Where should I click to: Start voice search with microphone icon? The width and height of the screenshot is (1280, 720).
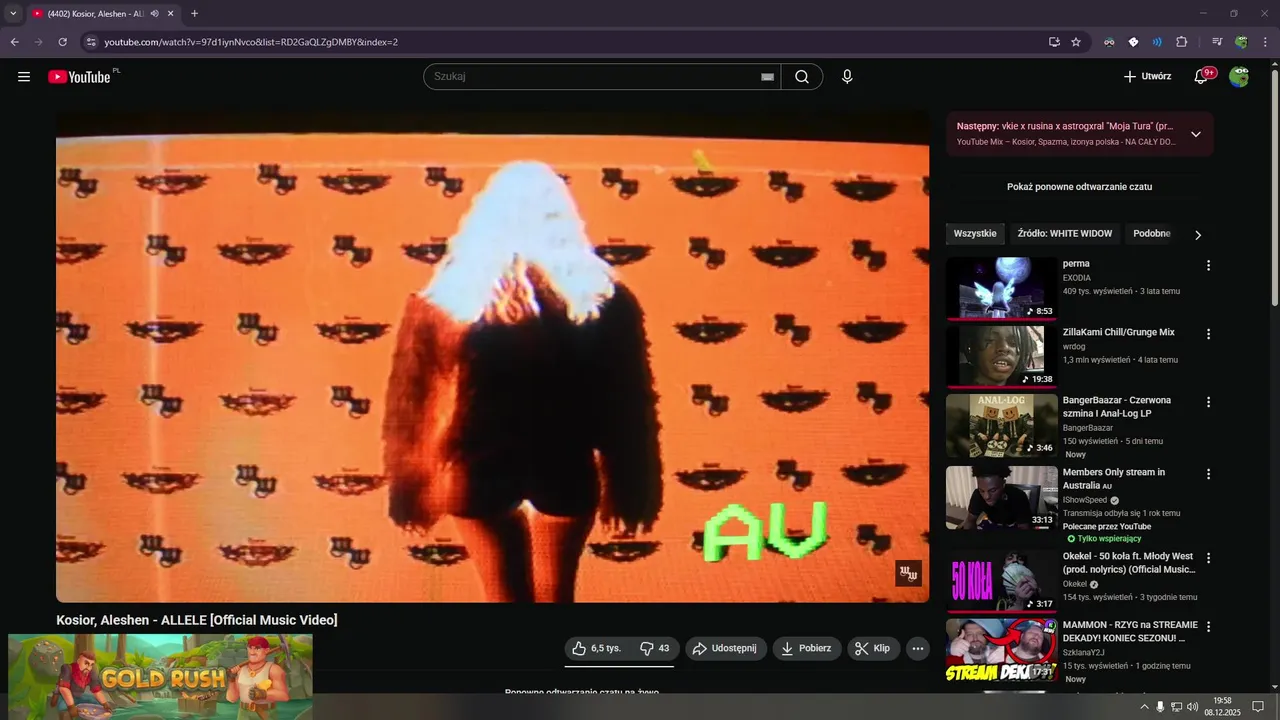tap(847, 76)
